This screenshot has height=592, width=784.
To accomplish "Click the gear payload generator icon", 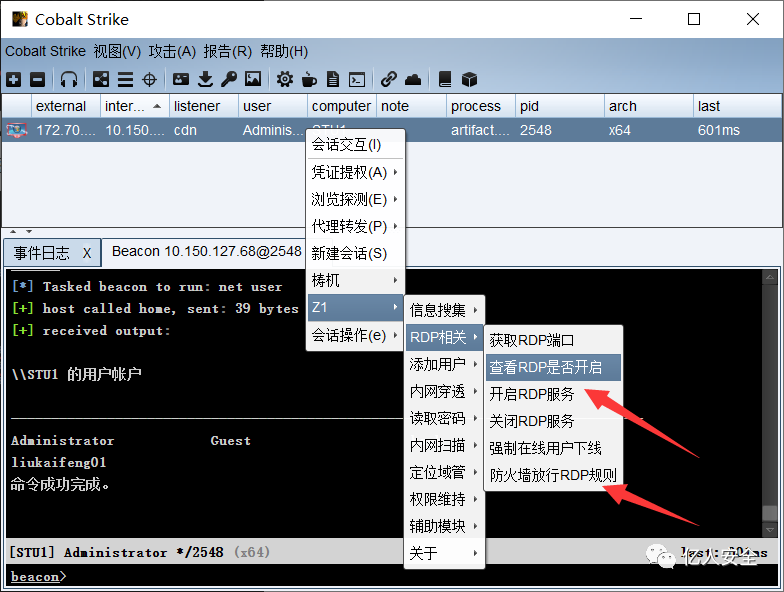I will click(285, 79).
